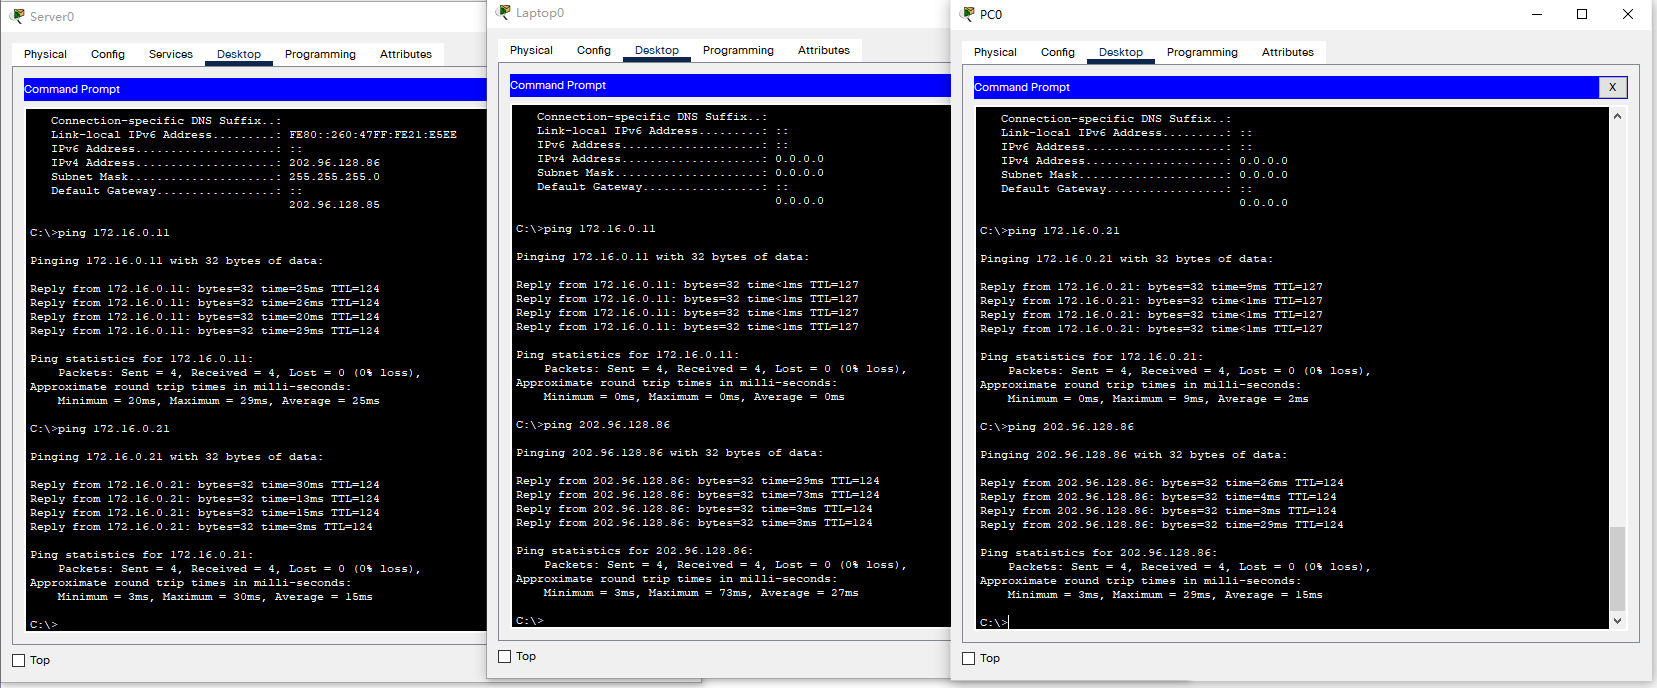This screenshot has height=688, width=1657.
Task: Select the Physical tab in Server0
Action: [x=45, y=54]
